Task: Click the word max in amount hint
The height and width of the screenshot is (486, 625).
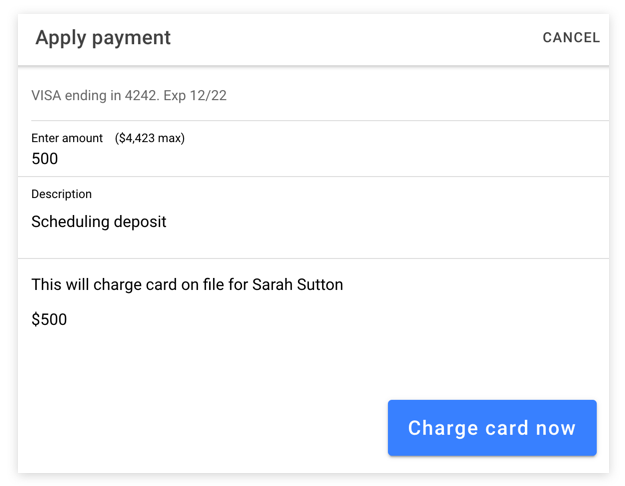Action: point(169,138)
